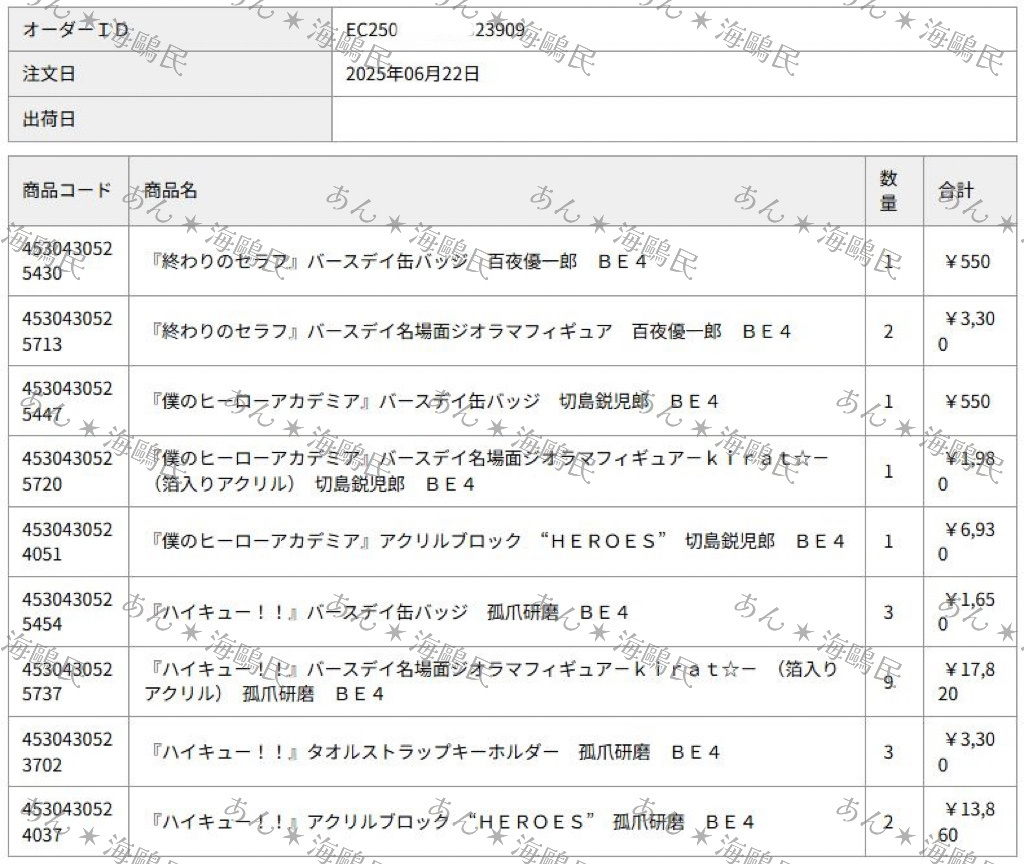Select the ¥13,860 total

(x=967, y=822)
